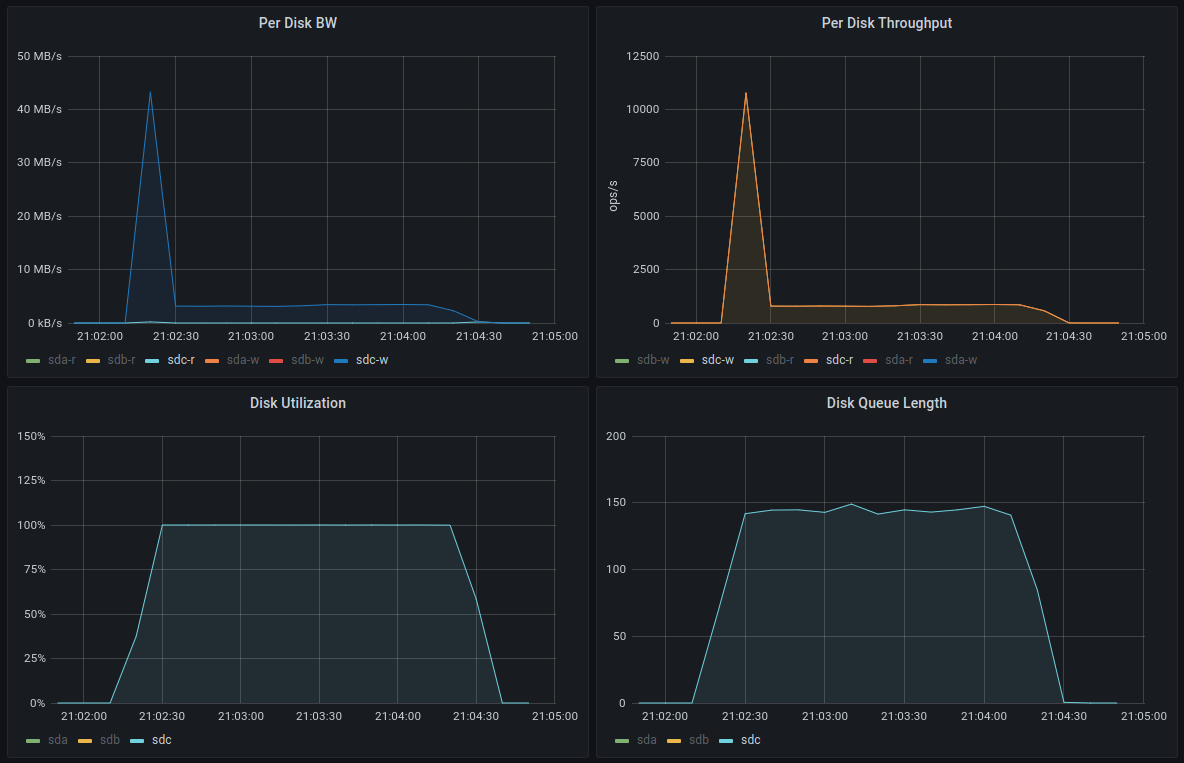The image size is (1184, 763).
Task: Click sdc-r color swatch in Per Disk Throughput legend
Action: click(x=811, y=360)
